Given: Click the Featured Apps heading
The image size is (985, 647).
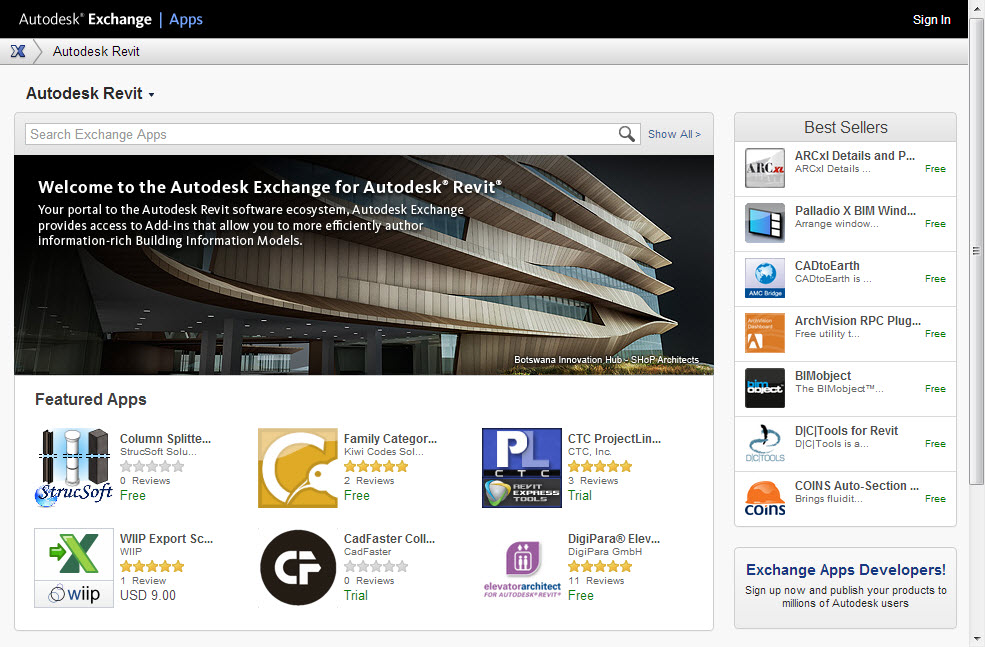Looking at the screenshot, I should [x=90, y=400].
